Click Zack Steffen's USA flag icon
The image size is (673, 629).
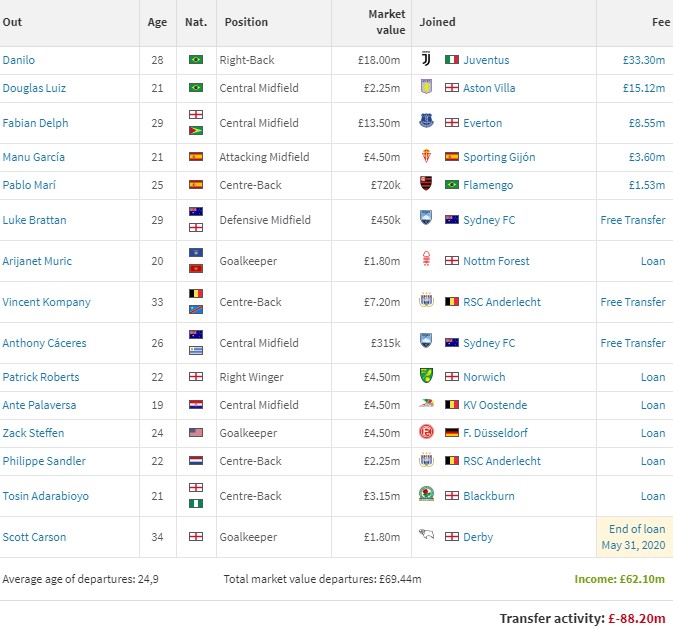tap(196, 433)
